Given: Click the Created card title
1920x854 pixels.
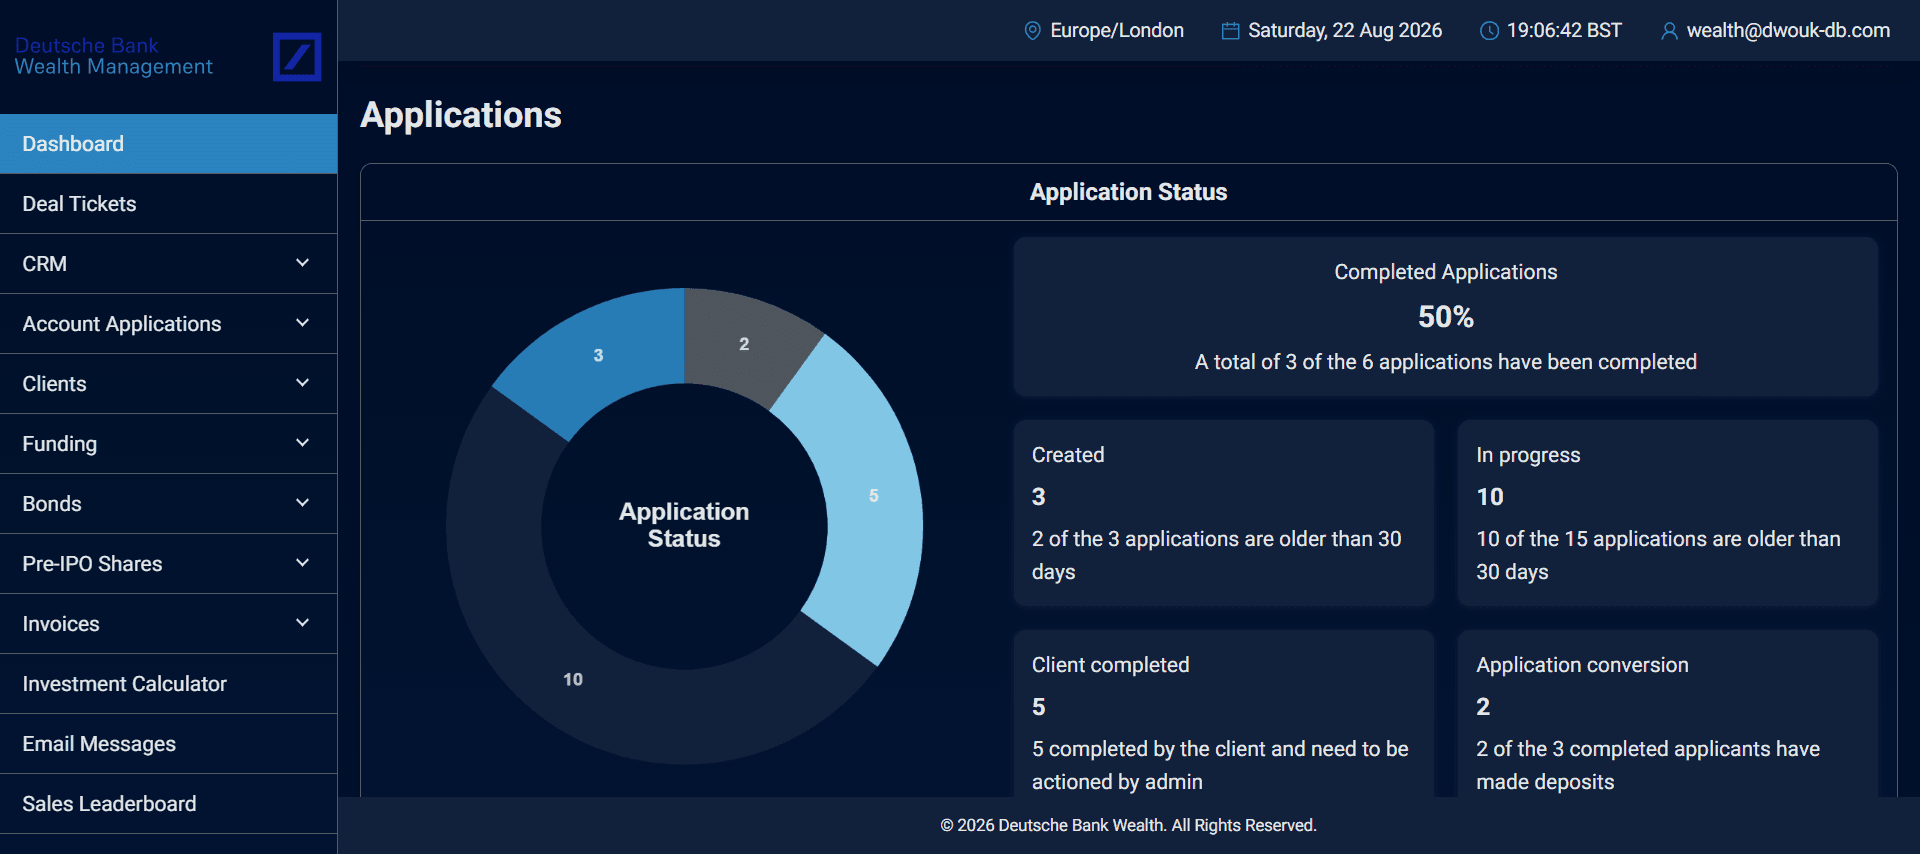Looking at the screenshot, I should [1068, 455].
